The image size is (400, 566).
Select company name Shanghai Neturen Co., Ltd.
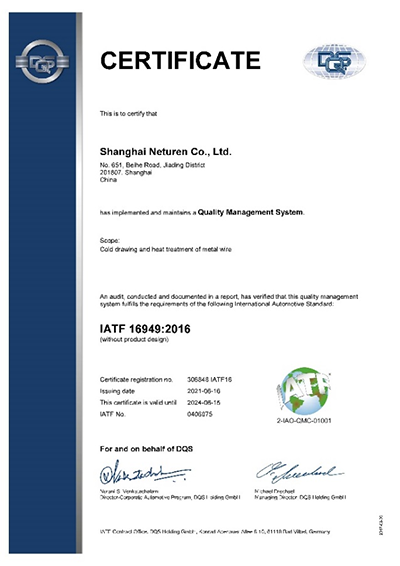click(165, 152)
